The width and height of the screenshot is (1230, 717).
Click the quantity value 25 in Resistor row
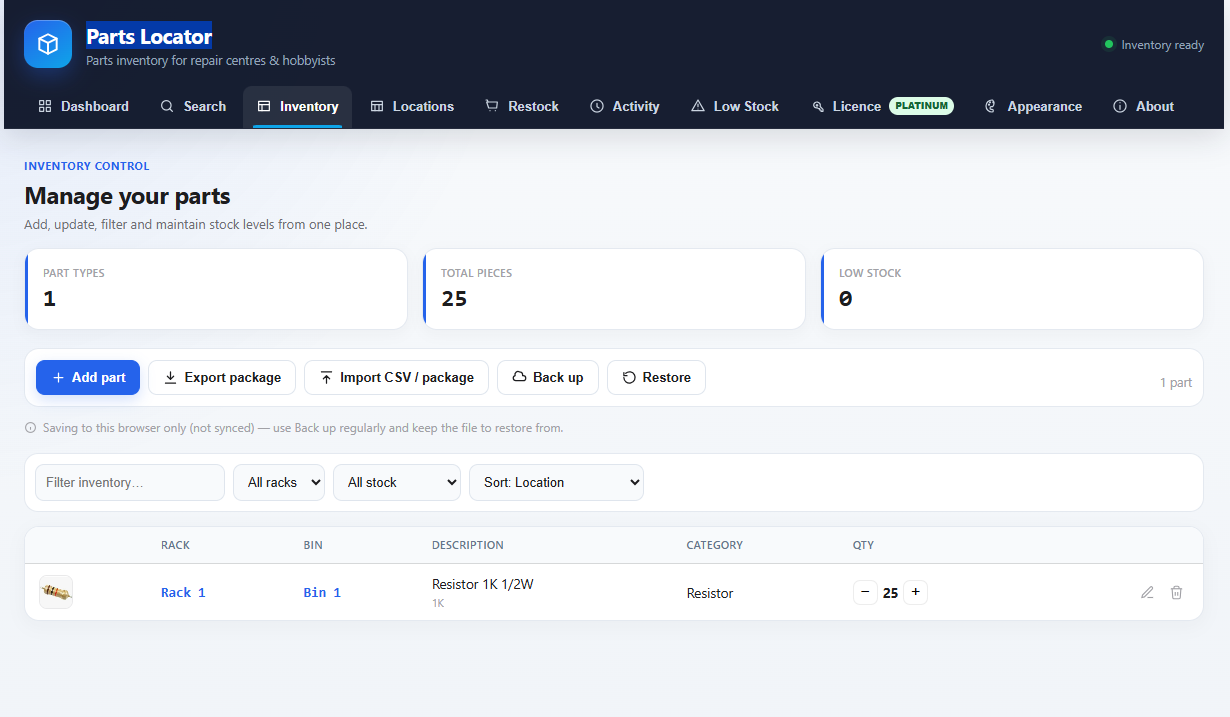[x=890, y=593]
